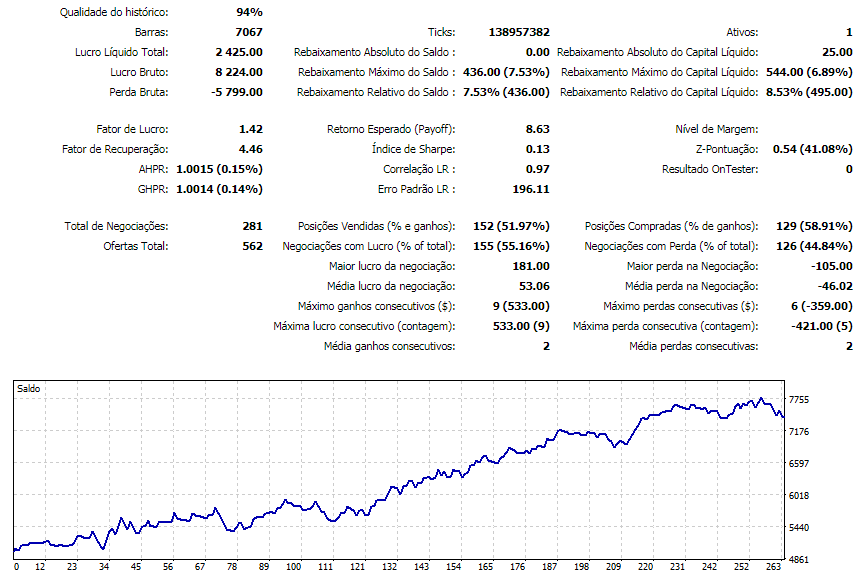Select the Z-Pontuação value 0.54 (41.08%)

(x=813, y=149)
